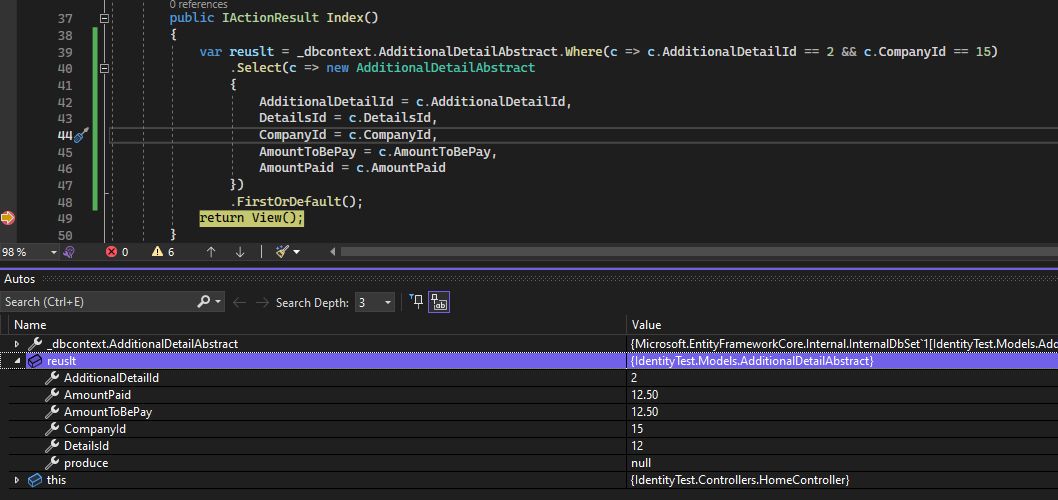Click line number 39 in the gutter
Screen dimensions: 1058x500
tap(65, 52)
